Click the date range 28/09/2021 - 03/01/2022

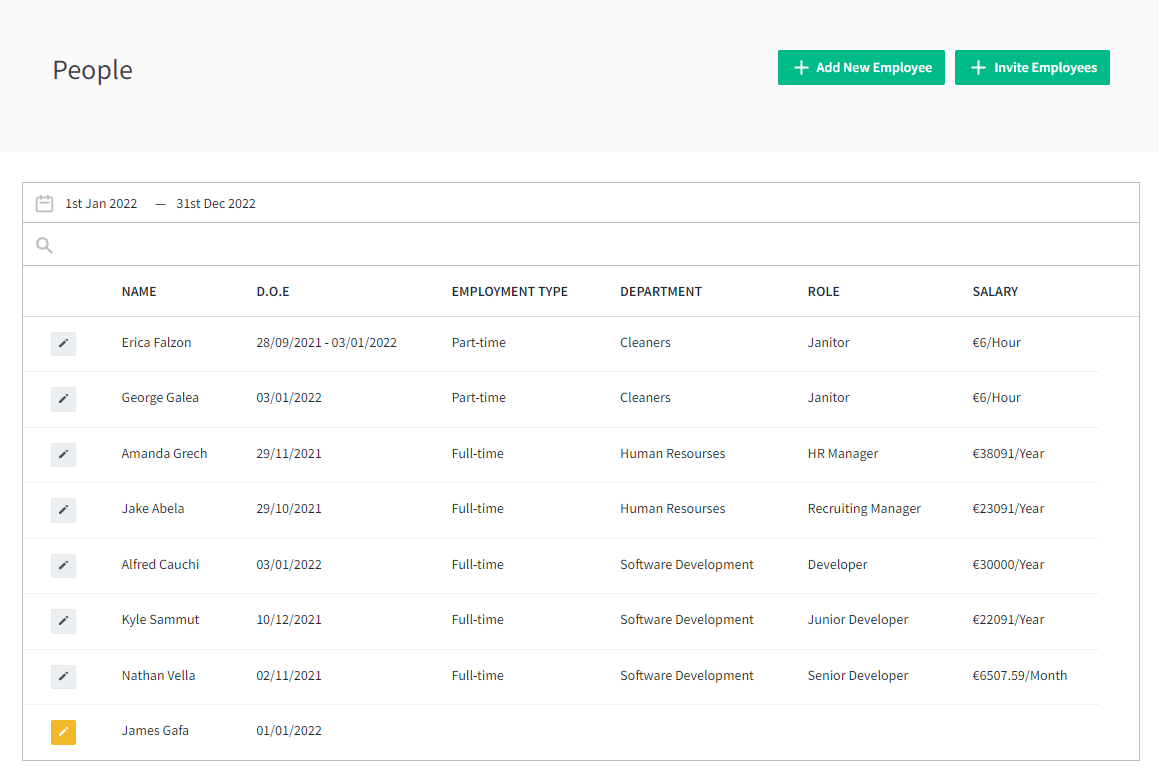pos(326,343)
